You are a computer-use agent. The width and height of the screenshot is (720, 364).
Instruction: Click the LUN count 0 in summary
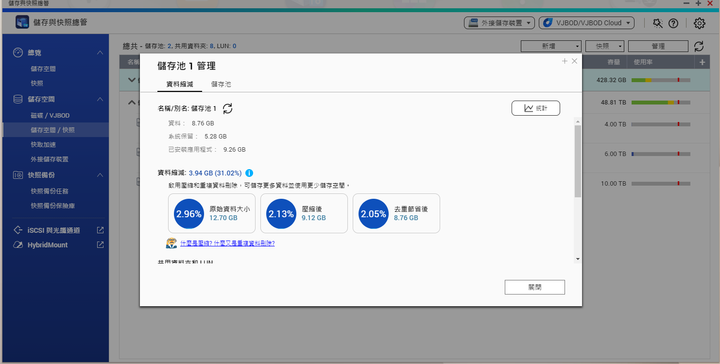(234, 46)
